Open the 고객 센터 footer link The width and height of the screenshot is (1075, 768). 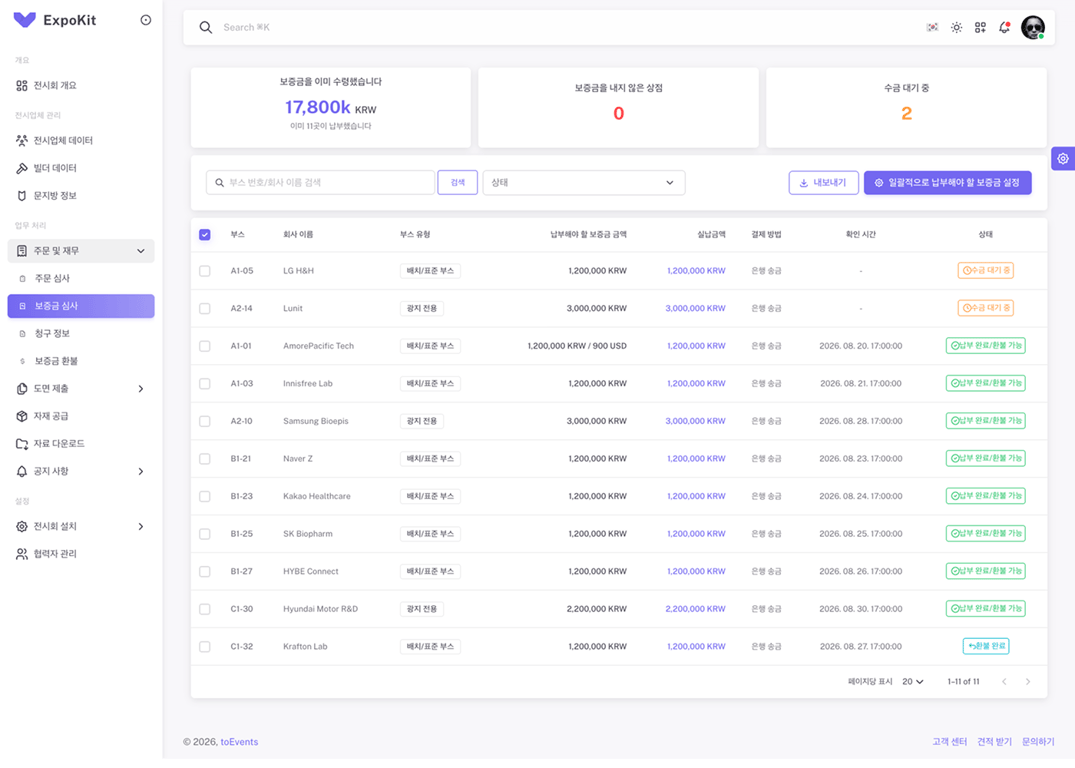point(950,742)
